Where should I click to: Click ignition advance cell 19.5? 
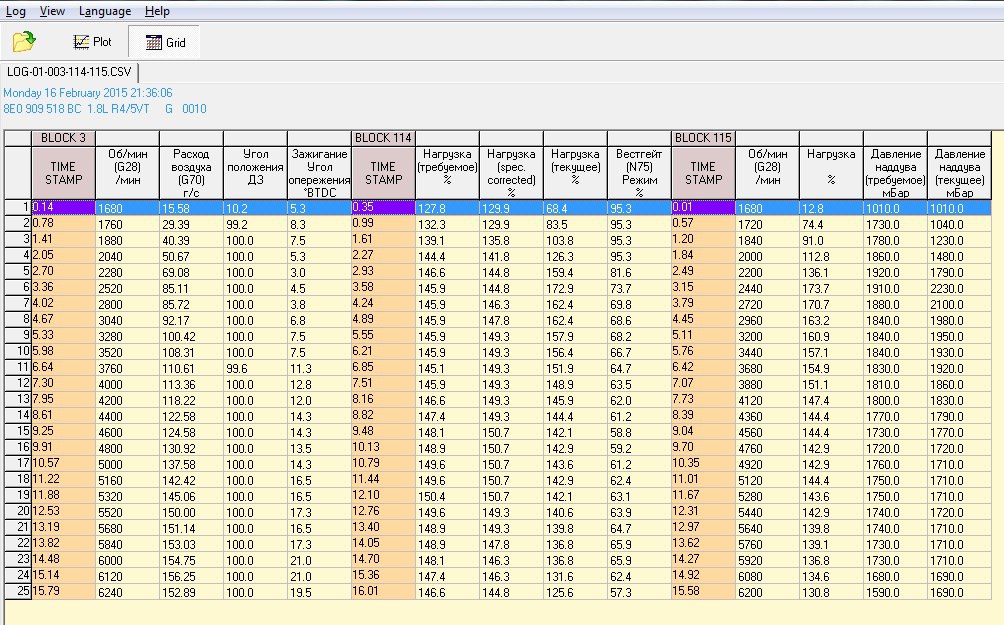pos(319,592)
